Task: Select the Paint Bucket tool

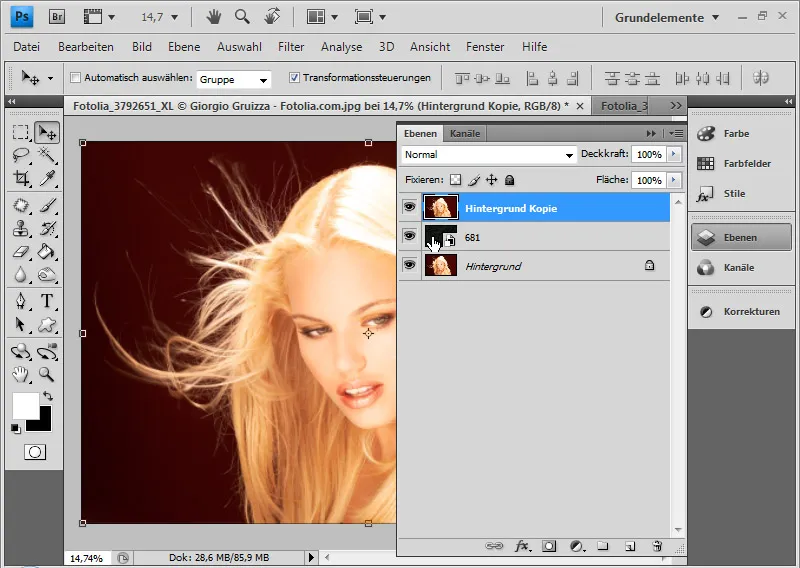Action: point(47,251)
